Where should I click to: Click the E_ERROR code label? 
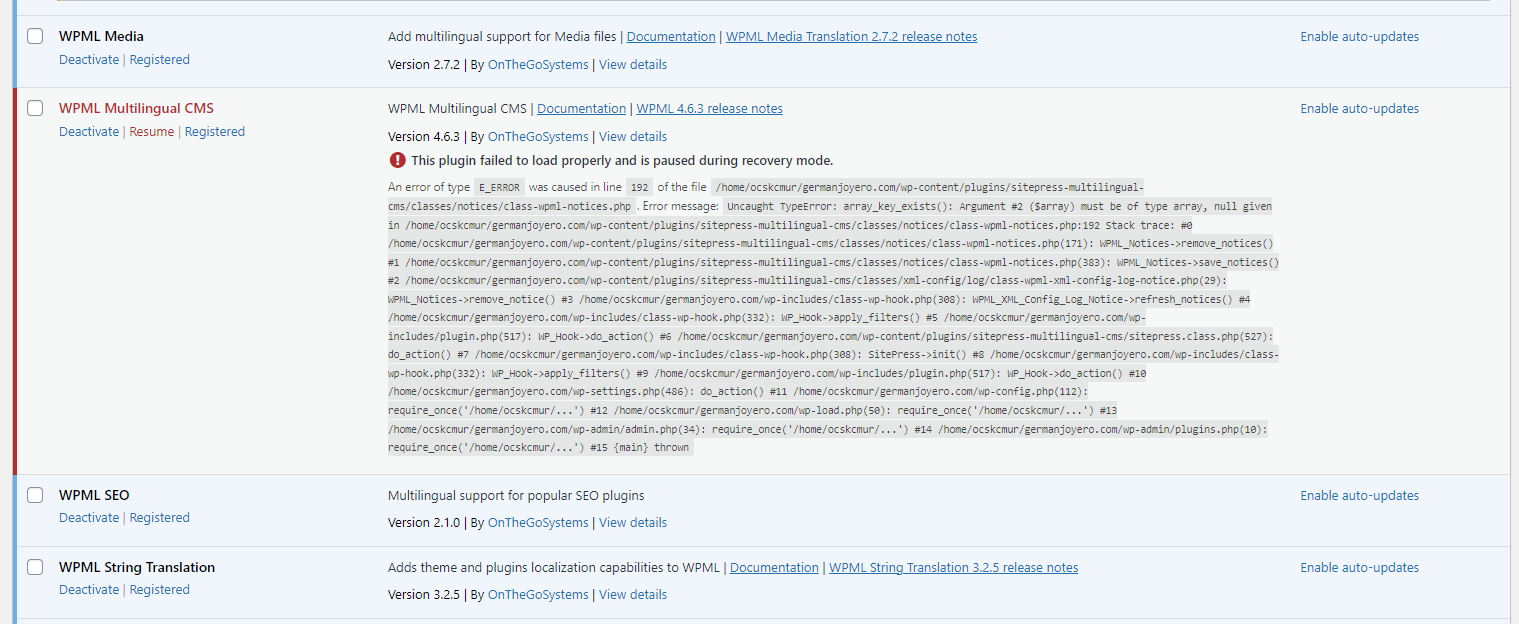click(x=499, y=187)
